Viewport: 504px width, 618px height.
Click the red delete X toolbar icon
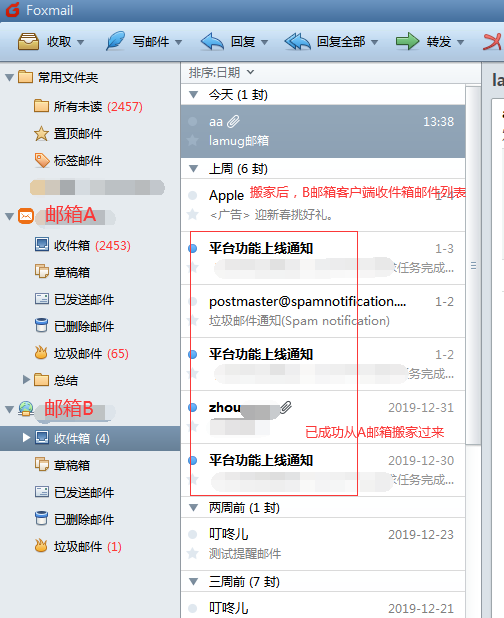tap(493, 42)
